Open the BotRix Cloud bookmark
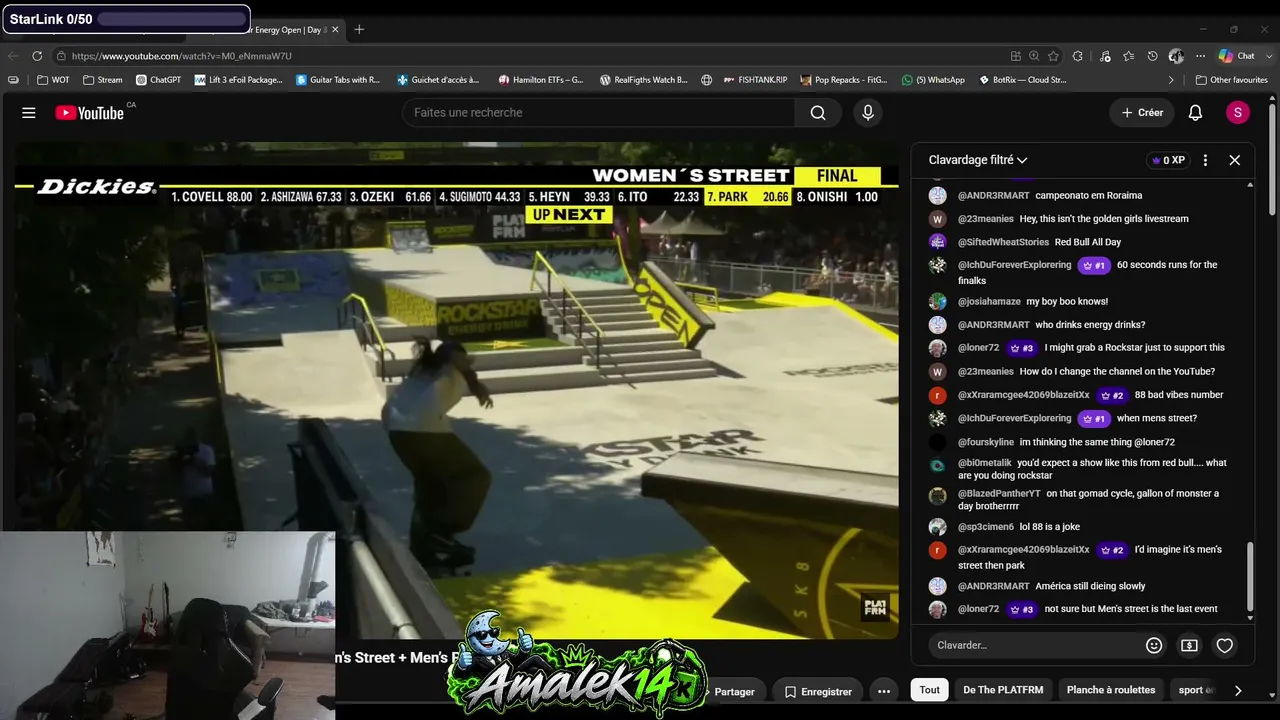This screenshot has height=720, width=1280. click(1022, 80)
